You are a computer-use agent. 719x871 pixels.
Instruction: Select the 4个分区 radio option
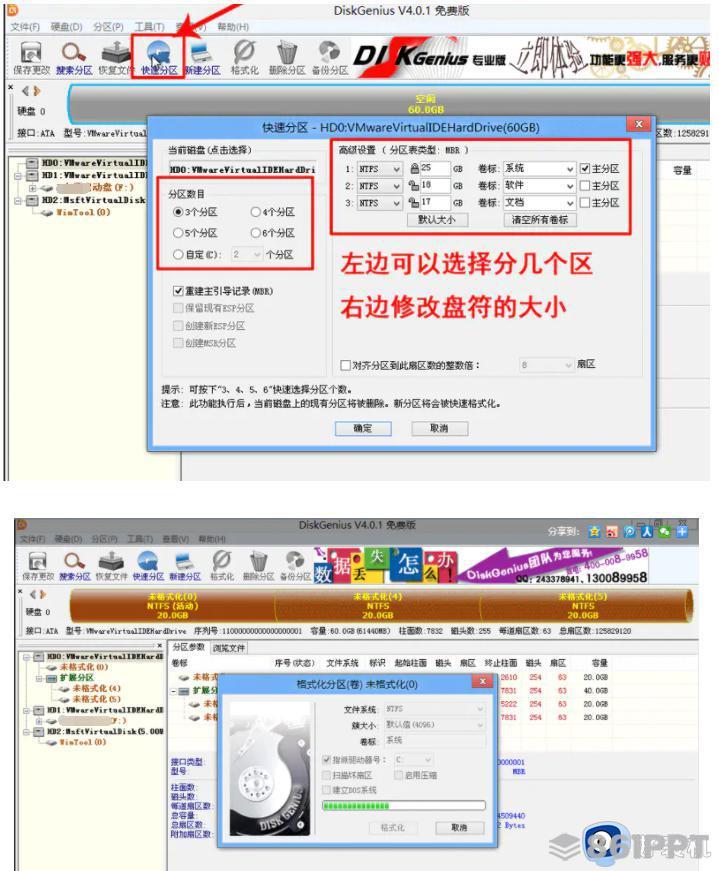point(255,212)
